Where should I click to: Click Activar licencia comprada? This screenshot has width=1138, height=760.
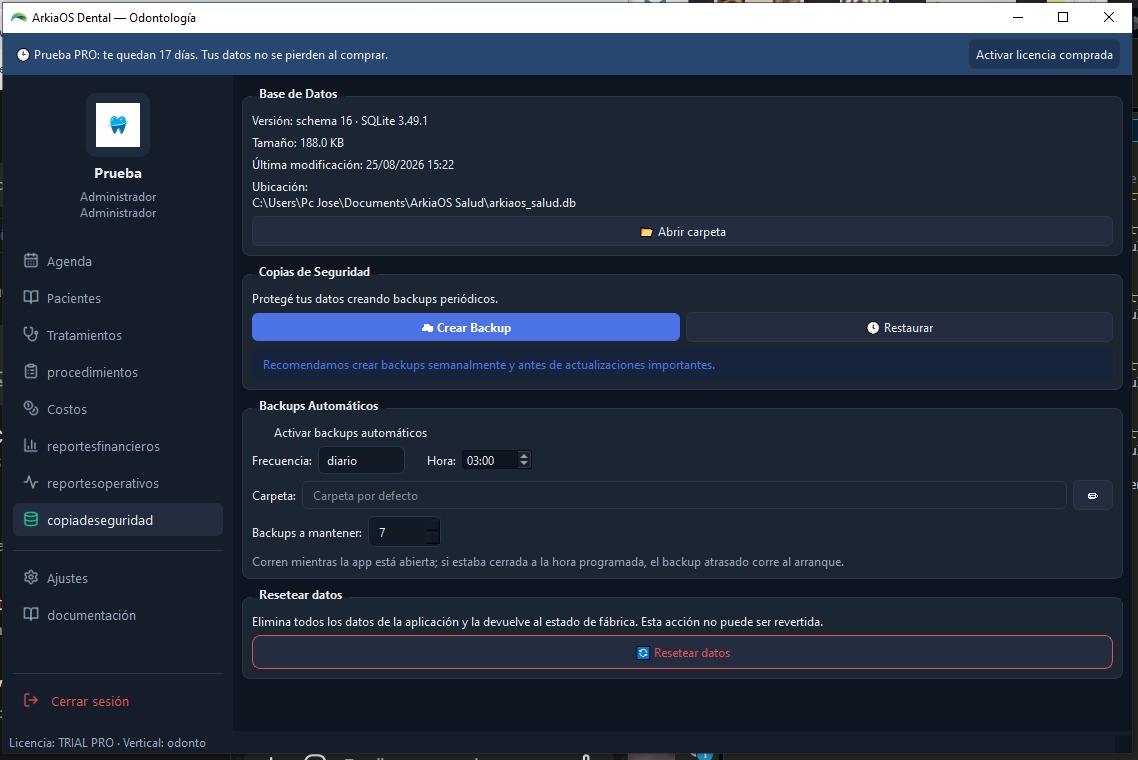(x=1044, y=54)
